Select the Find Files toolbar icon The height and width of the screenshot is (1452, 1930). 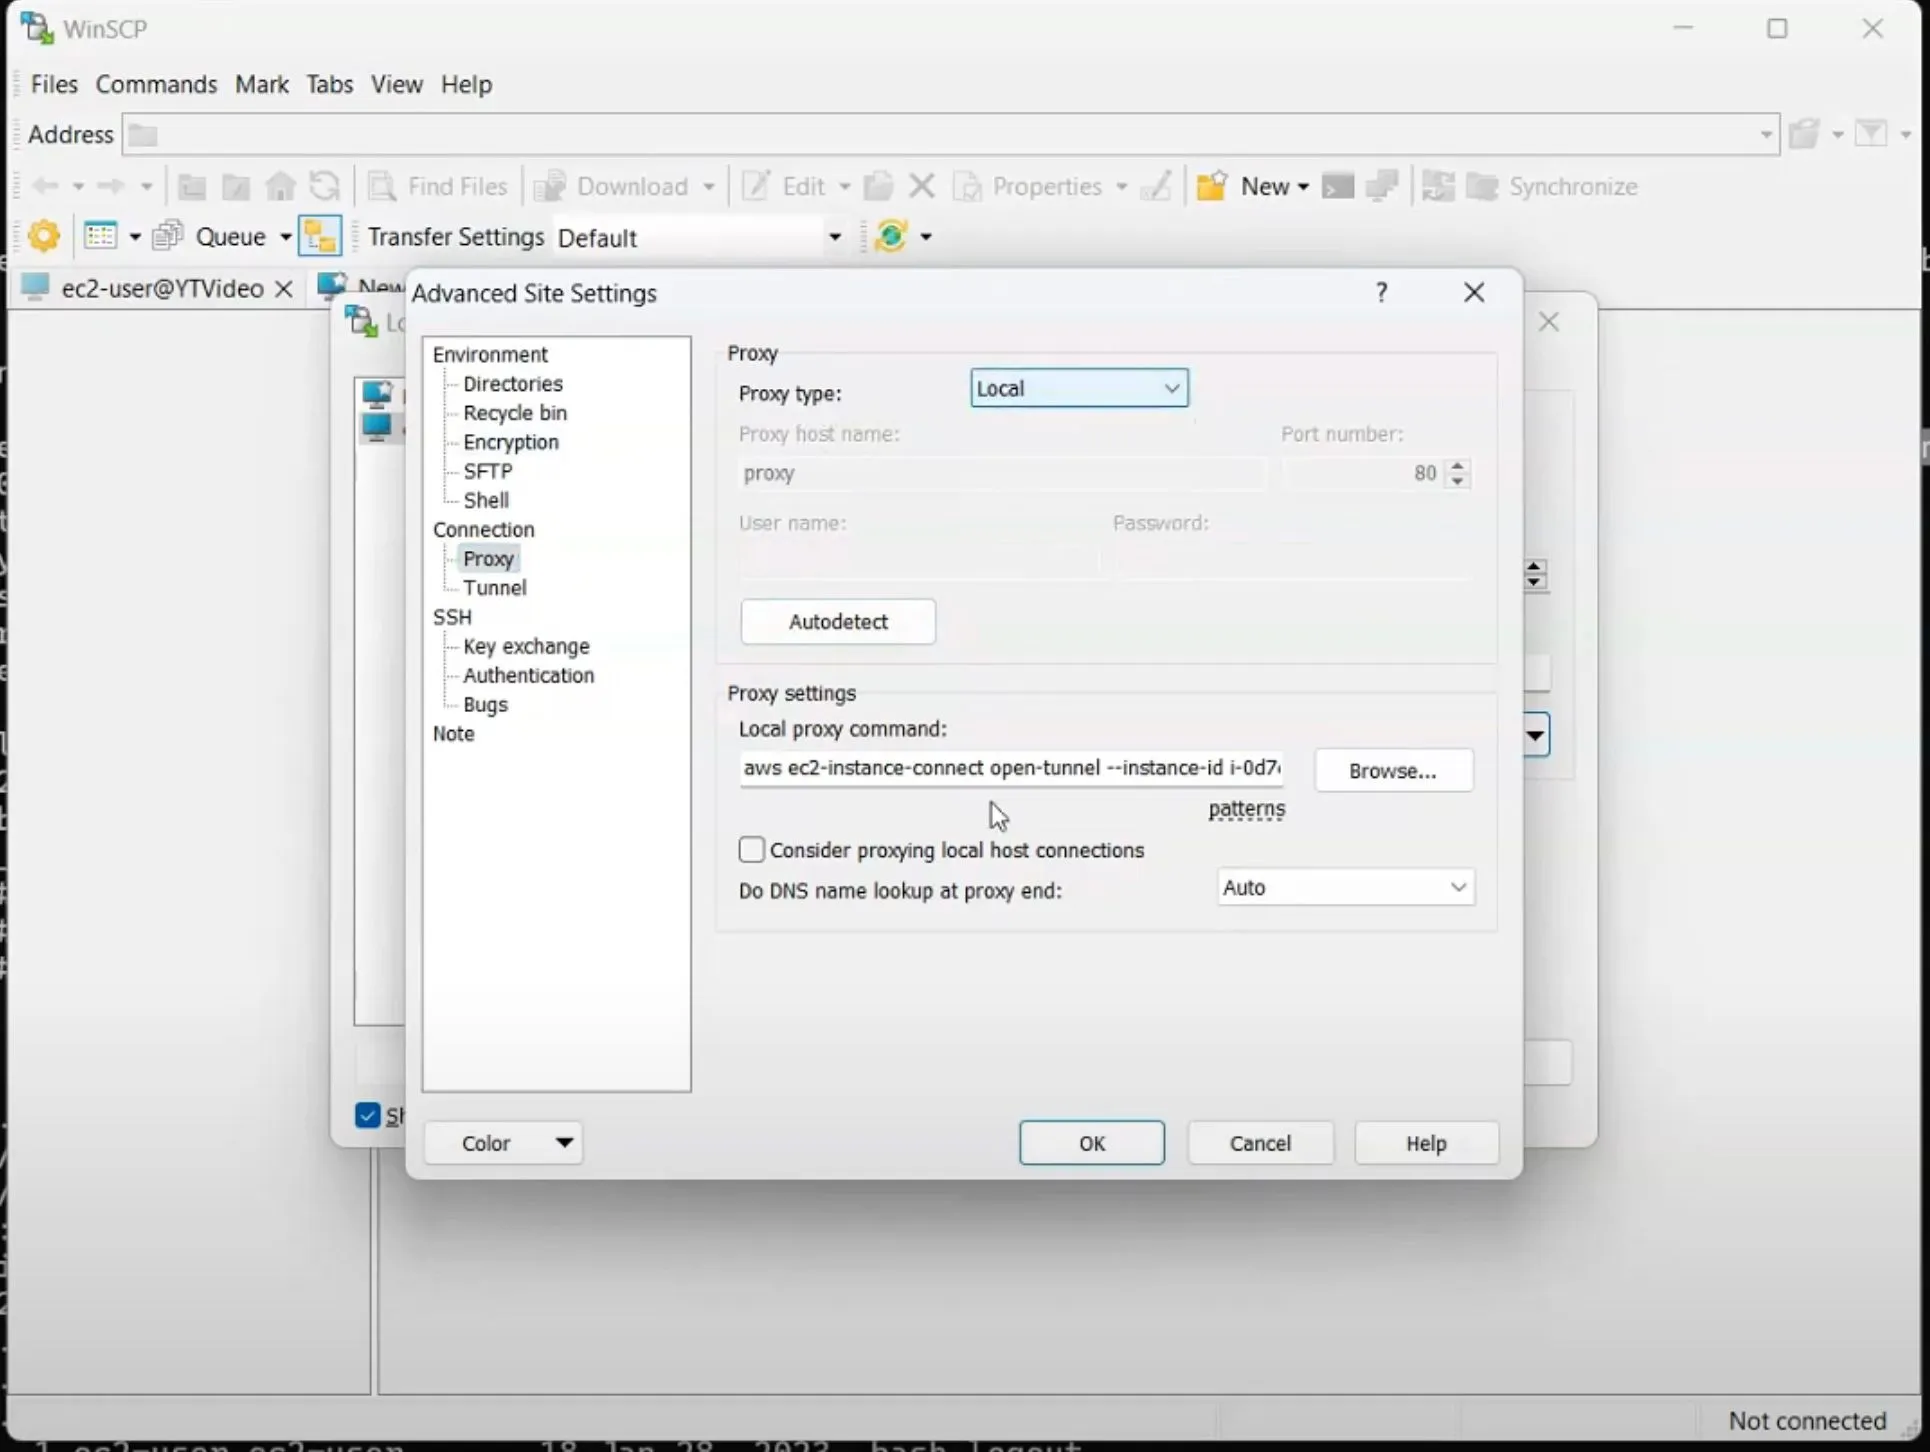click(x=437, y=187)
